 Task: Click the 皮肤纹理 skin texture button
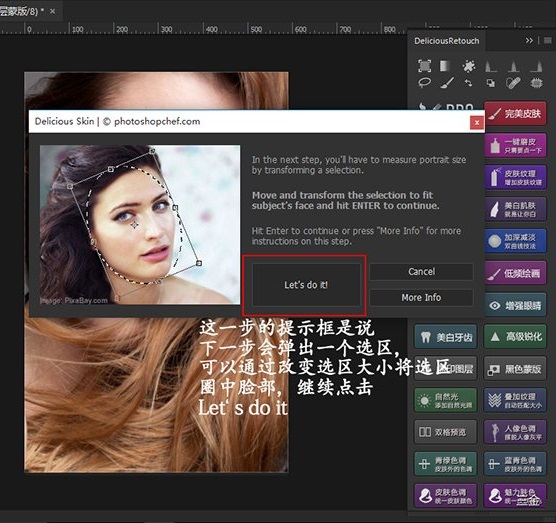(x=515, y=177)
